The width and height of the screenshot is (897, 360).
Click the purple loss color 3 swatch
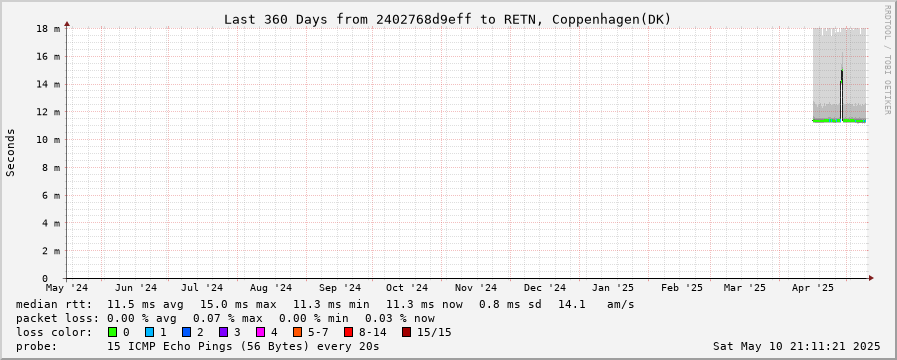point(223,332)
